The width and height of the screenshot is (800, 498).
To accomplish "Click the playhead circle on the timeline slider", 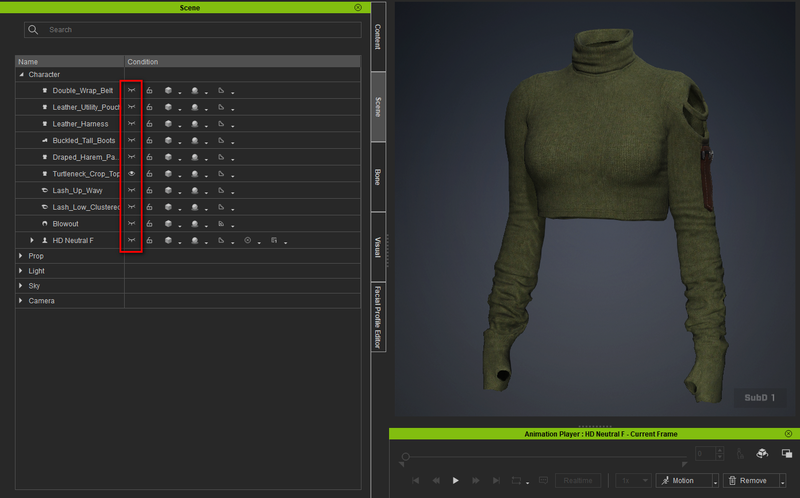I will tap(406, 457).
